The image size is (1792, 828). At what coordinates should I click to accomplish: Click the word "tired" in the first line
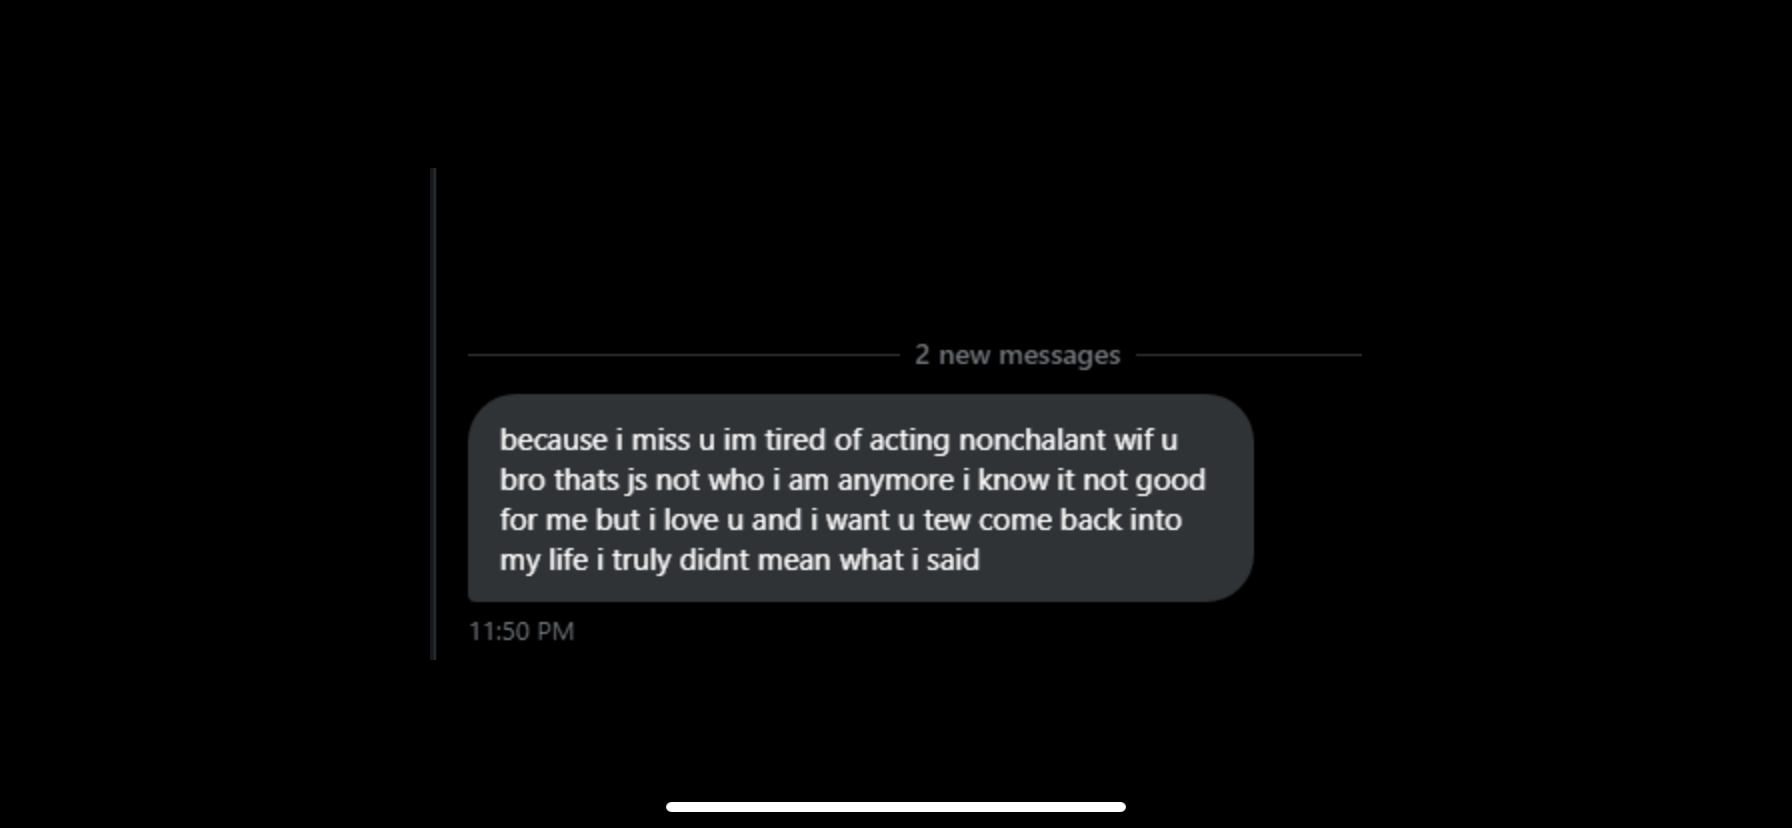click(795, 440)
